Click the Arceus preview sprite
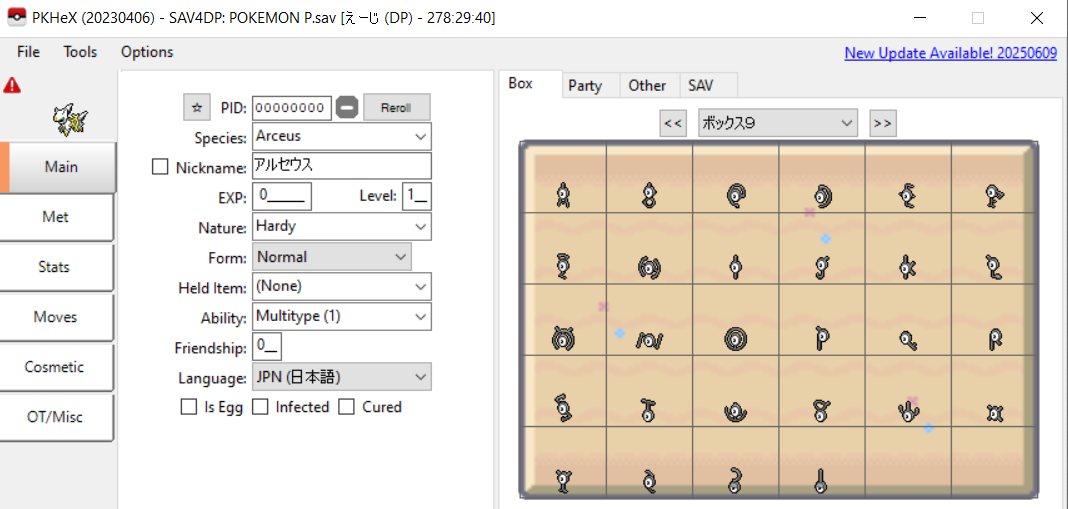The image size is (1068, 509). pos(70,119)
